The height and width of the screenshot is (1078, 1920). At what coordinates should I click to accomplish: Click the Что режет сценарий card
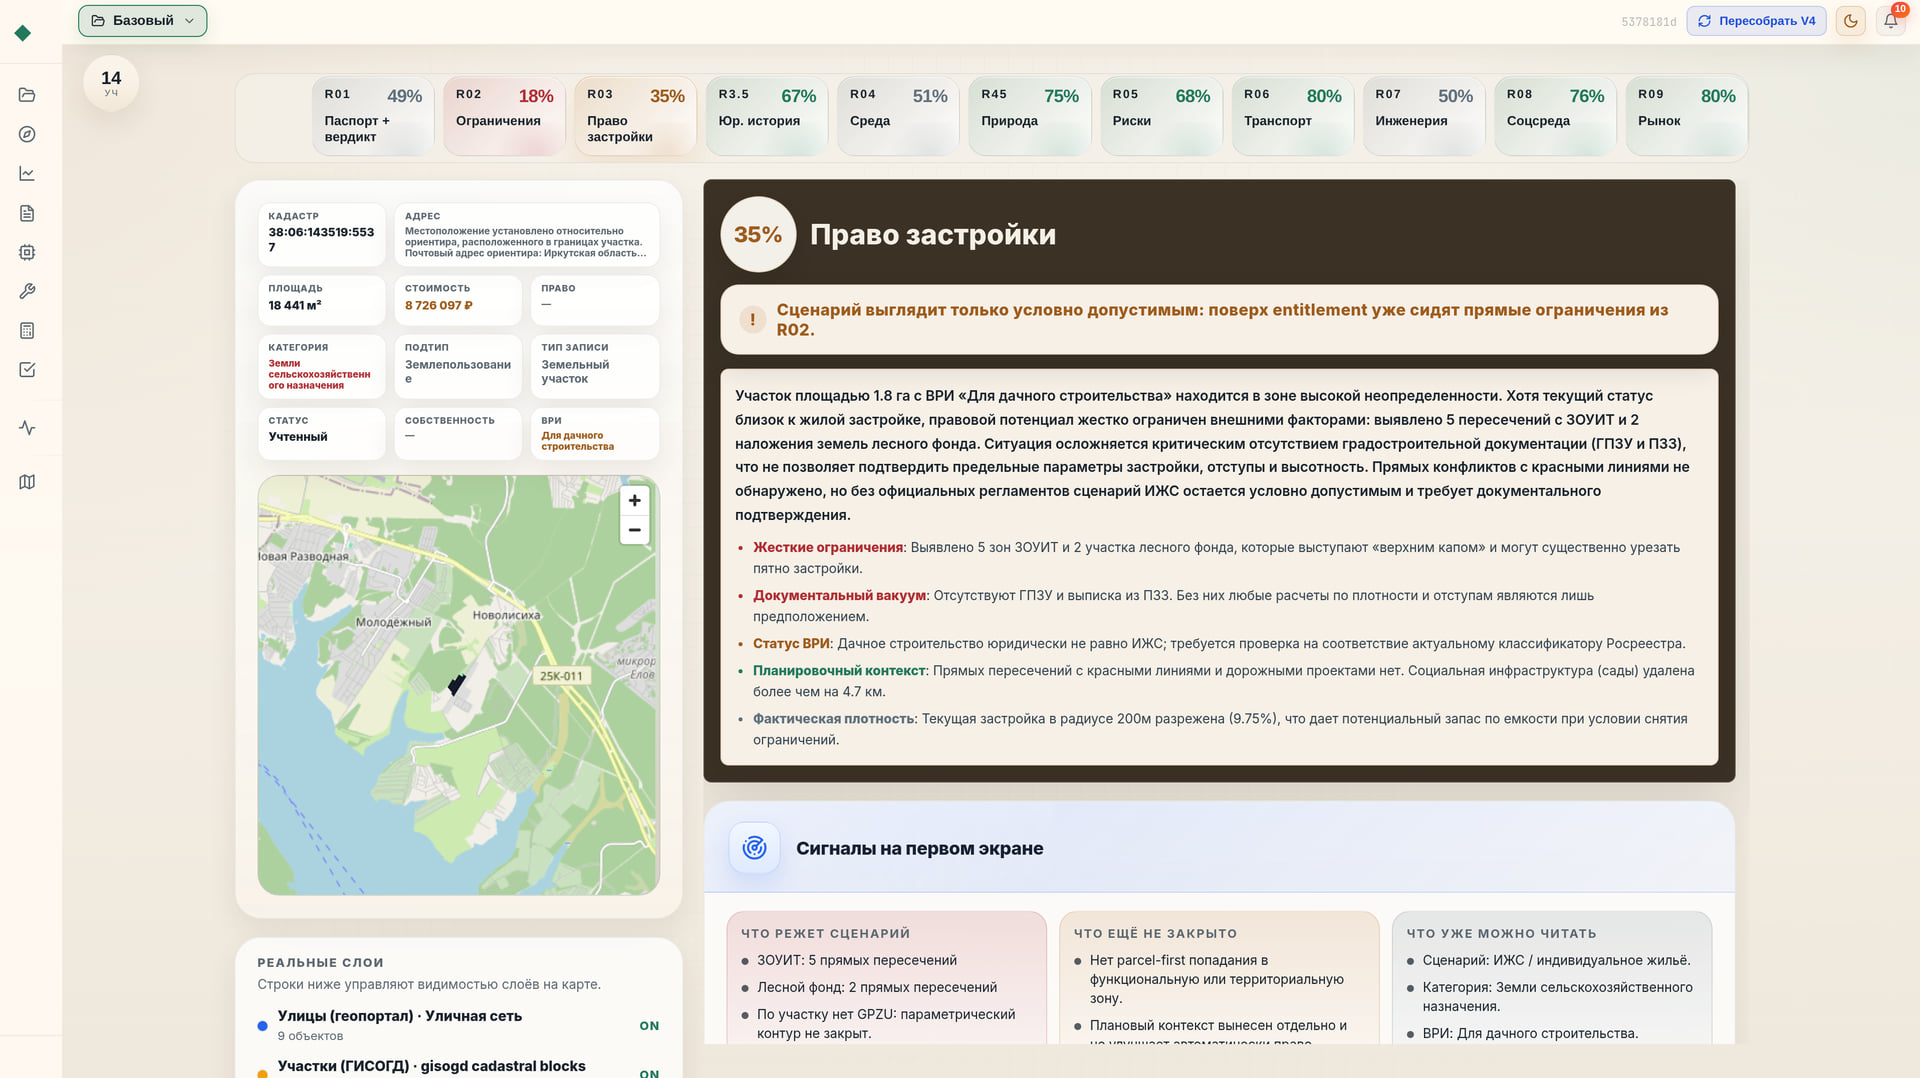pyautogui.click(x=886, y=977)
